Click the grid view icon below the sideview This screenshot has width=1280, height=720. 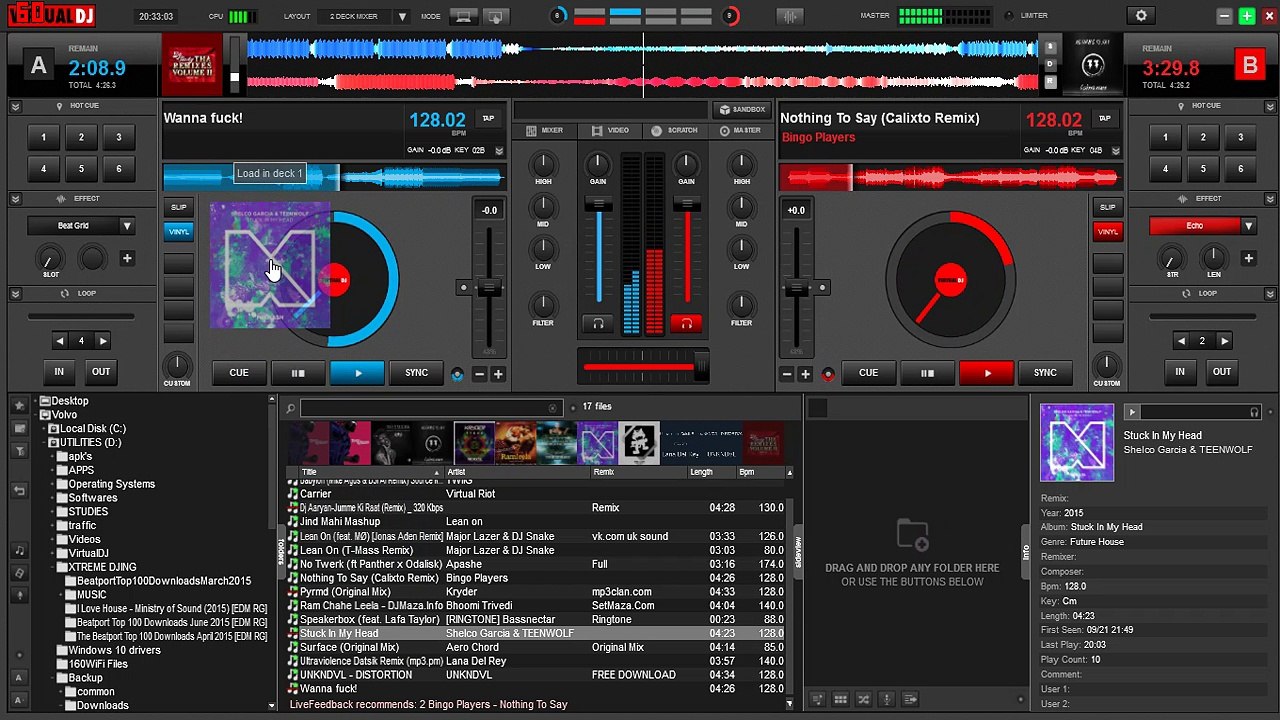pos(840,700)
